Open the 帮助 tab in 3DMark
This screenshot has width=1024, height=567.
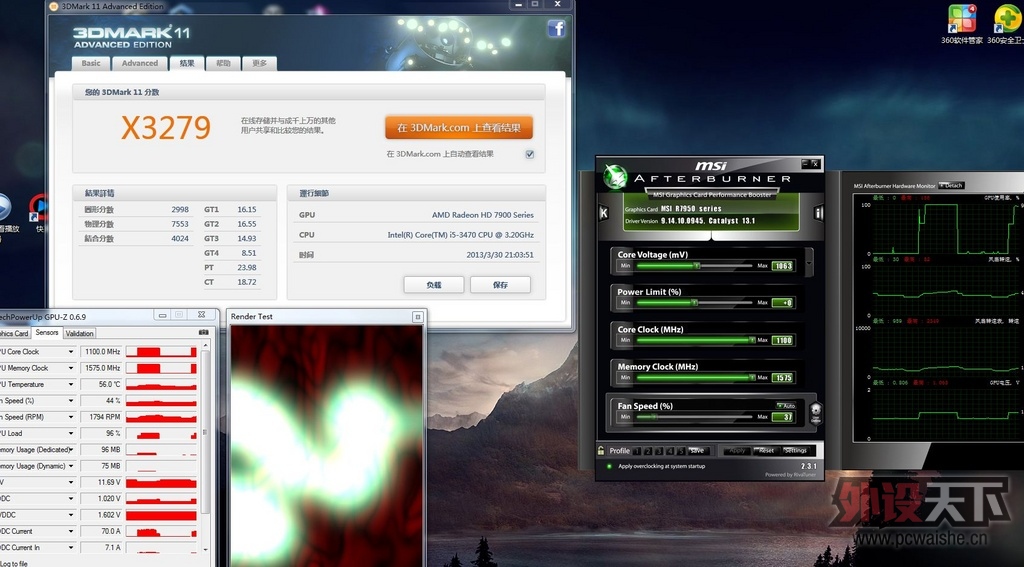point(223,63)
